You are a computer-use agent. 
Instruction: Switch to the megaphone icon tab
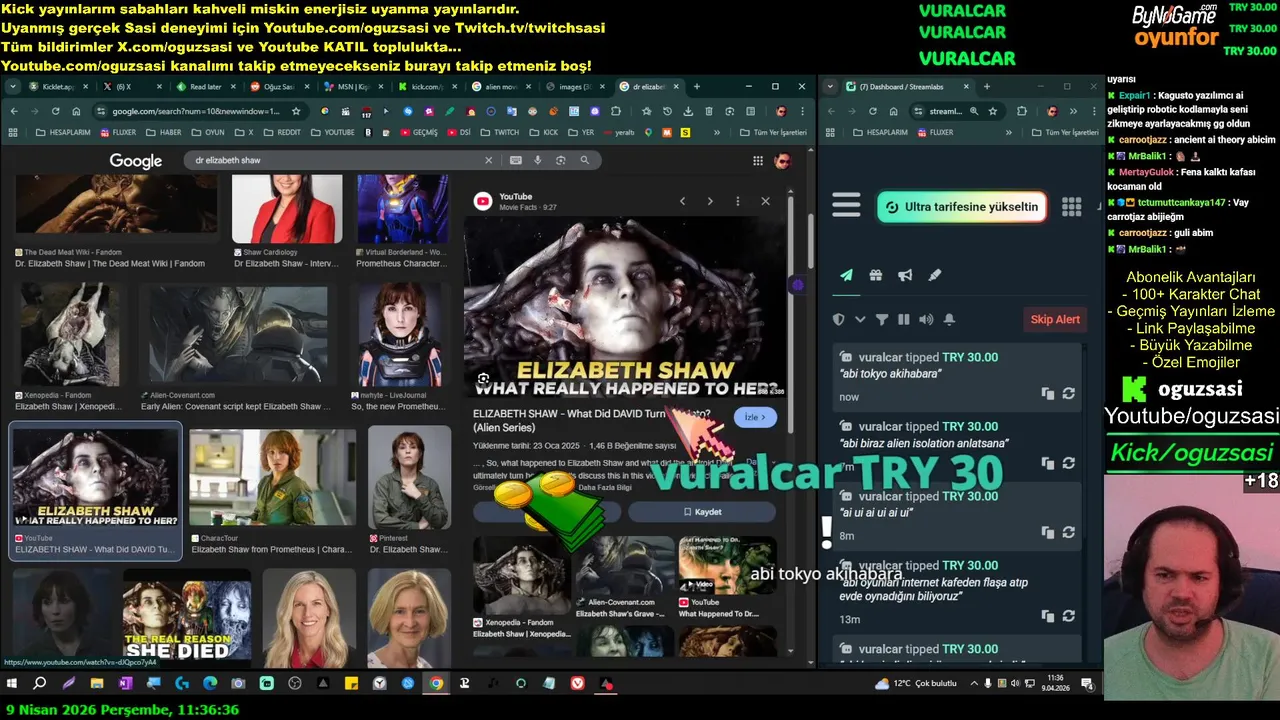[x=905, y=275]
